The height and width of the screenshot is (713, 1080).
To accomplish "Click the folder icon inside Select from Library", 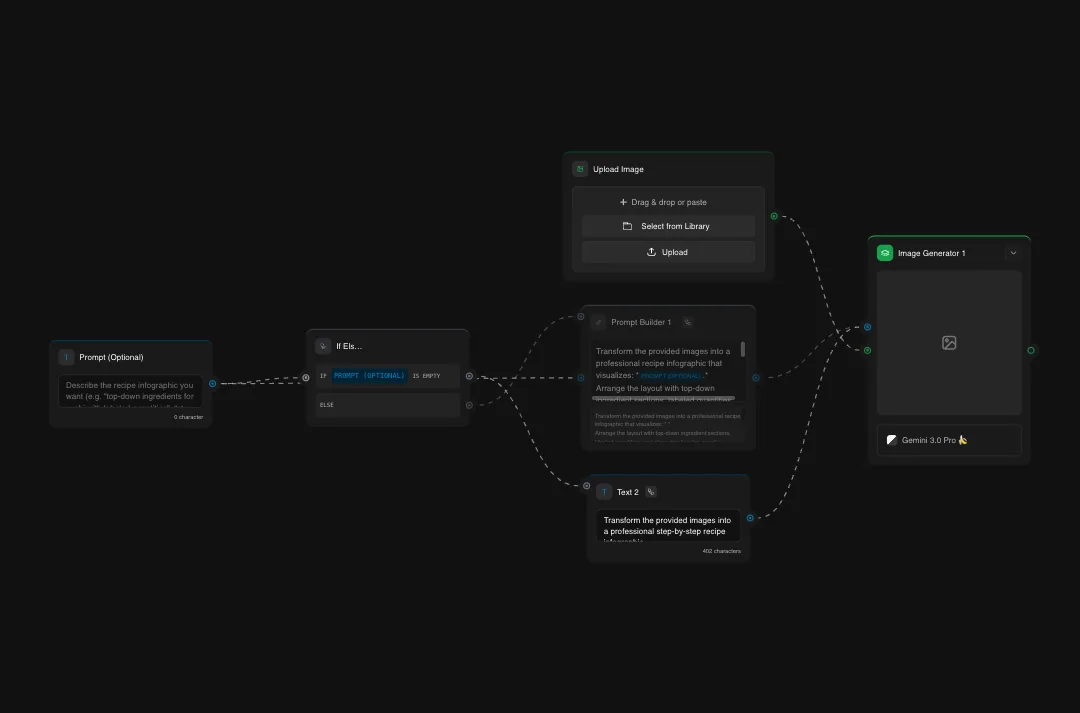I will [630, 226].
